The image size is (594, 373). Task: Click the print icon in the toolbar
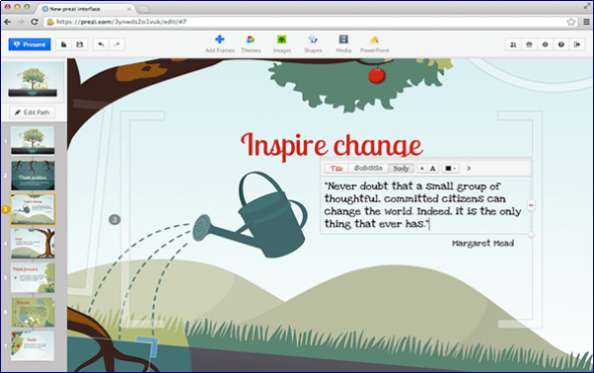tap(529, 44)
